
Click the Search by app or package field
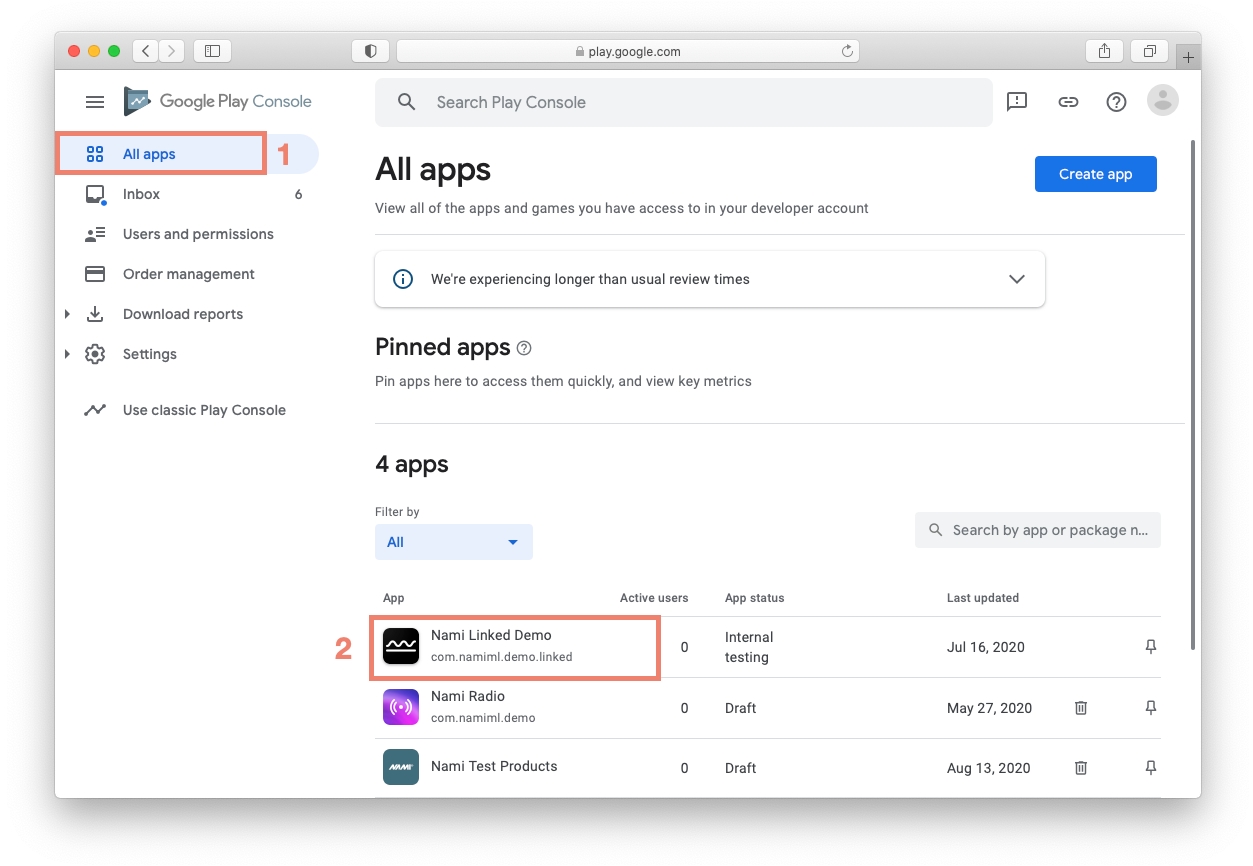pos(1038,530)
